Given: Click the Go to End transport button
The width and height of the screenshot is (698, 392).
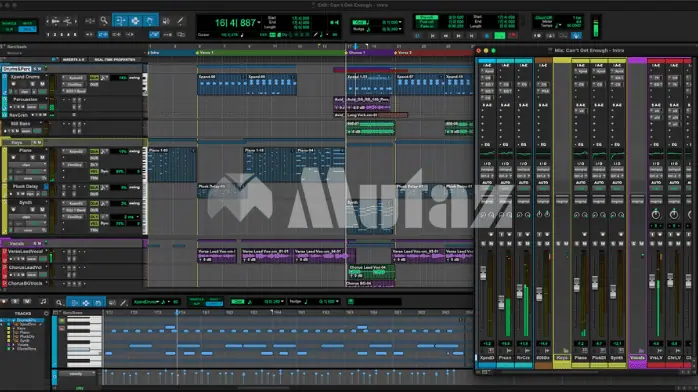Looking at the screenshot, I should pyautogui.click(x=472, y=36).
